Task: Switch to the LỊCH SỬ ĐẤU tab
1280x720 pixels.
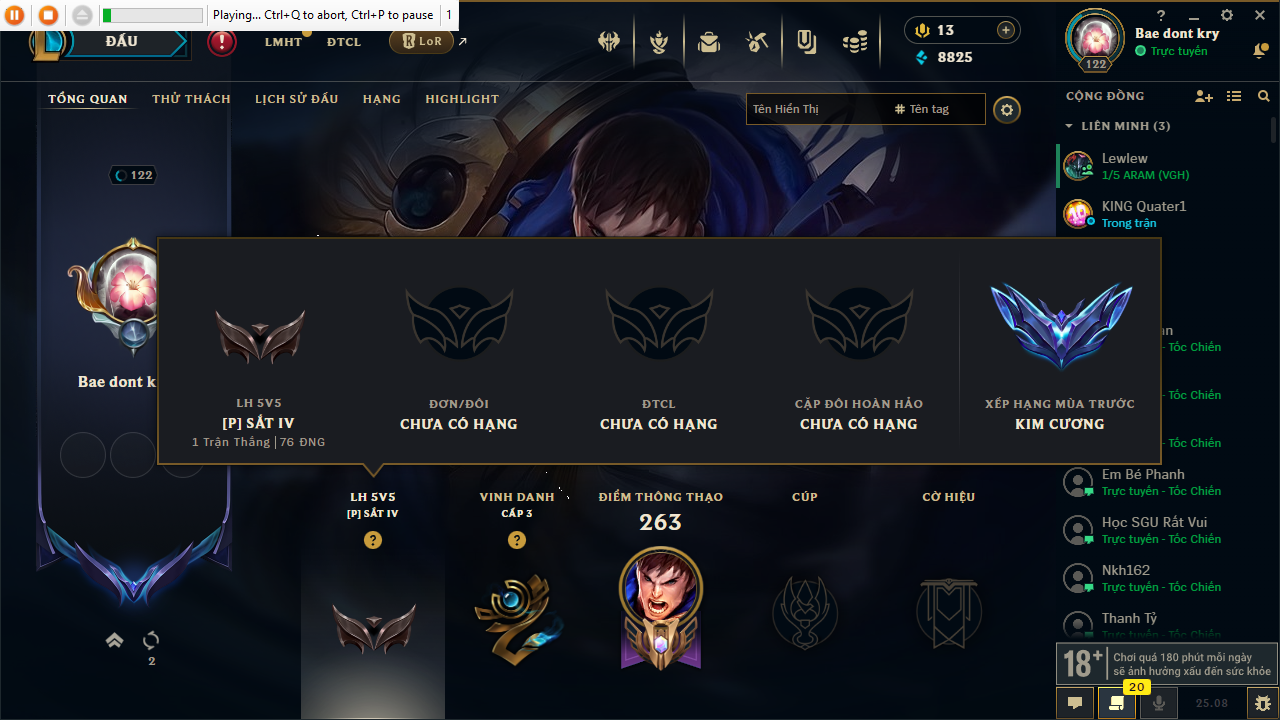Action: coord(296,99)
